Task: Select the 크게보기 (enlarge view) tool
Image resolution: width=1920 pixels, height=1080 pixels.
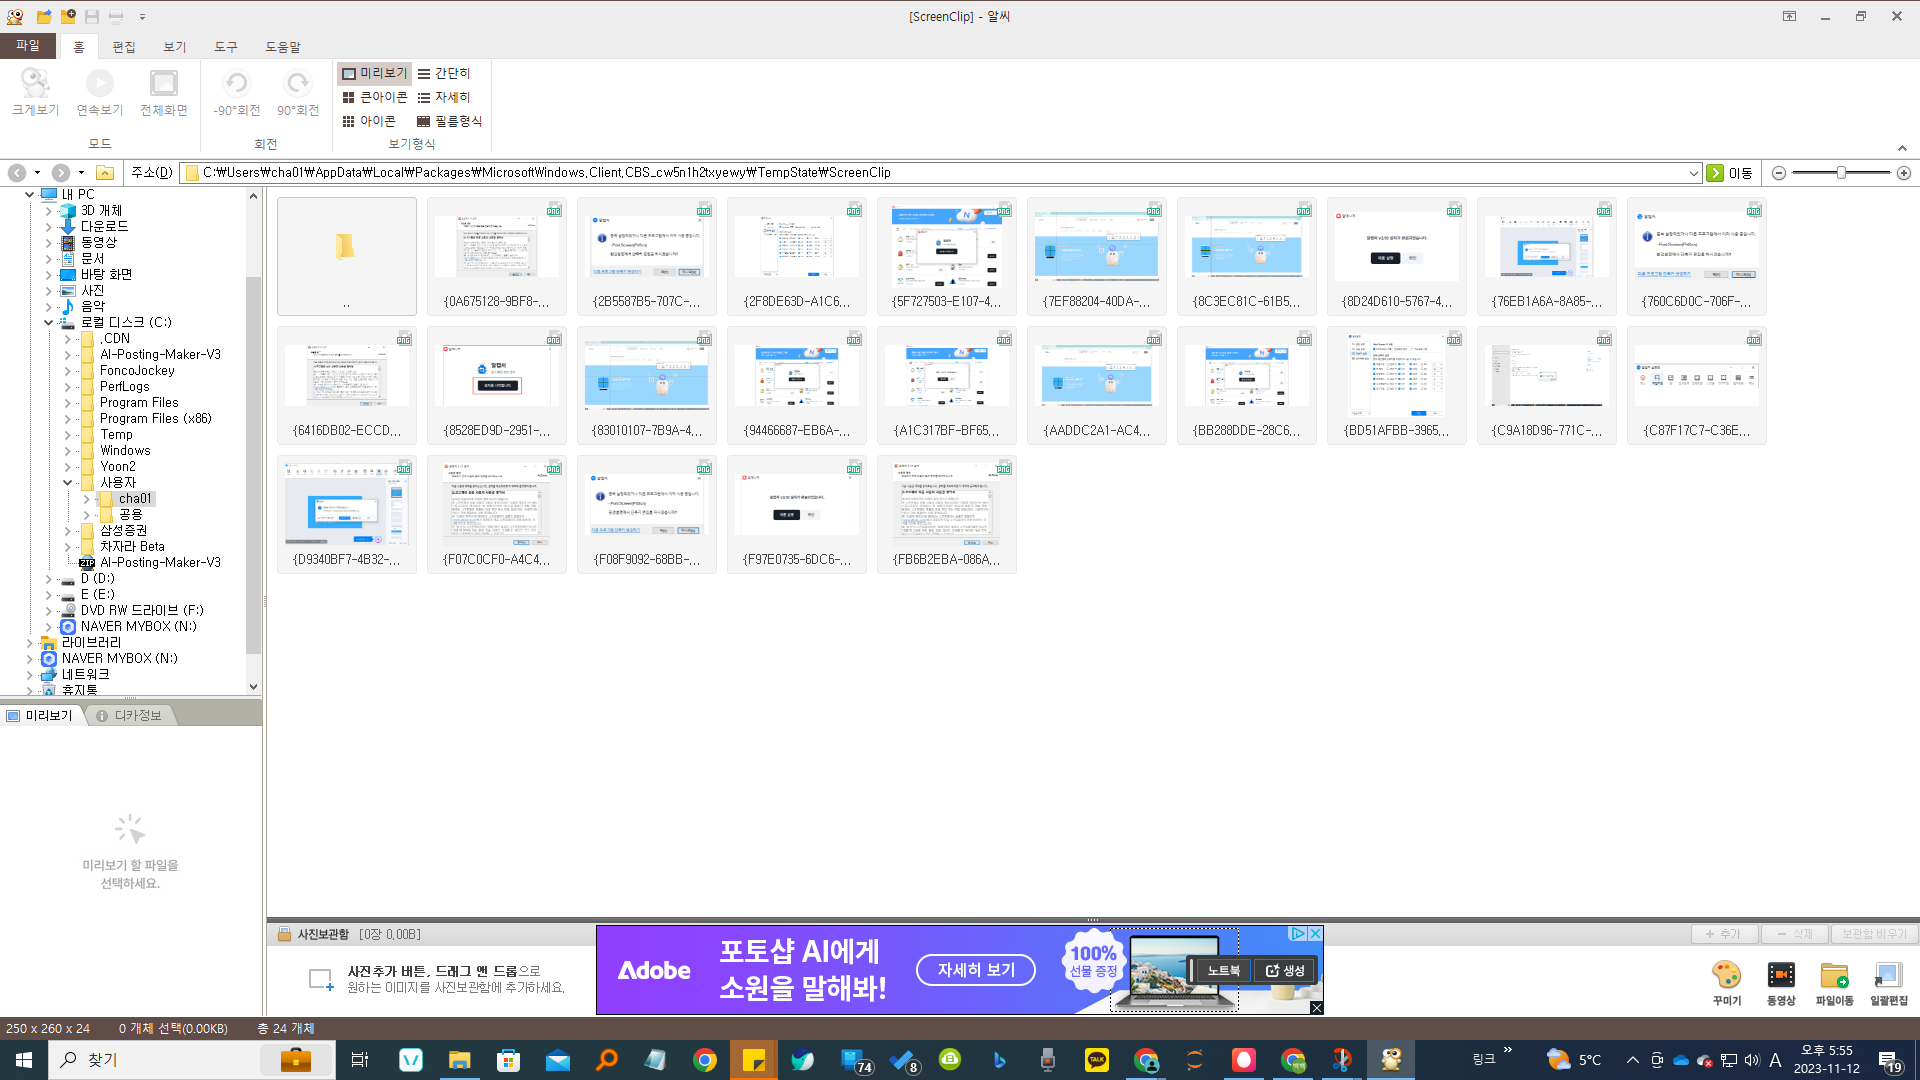Action: (x=35, y=92)
